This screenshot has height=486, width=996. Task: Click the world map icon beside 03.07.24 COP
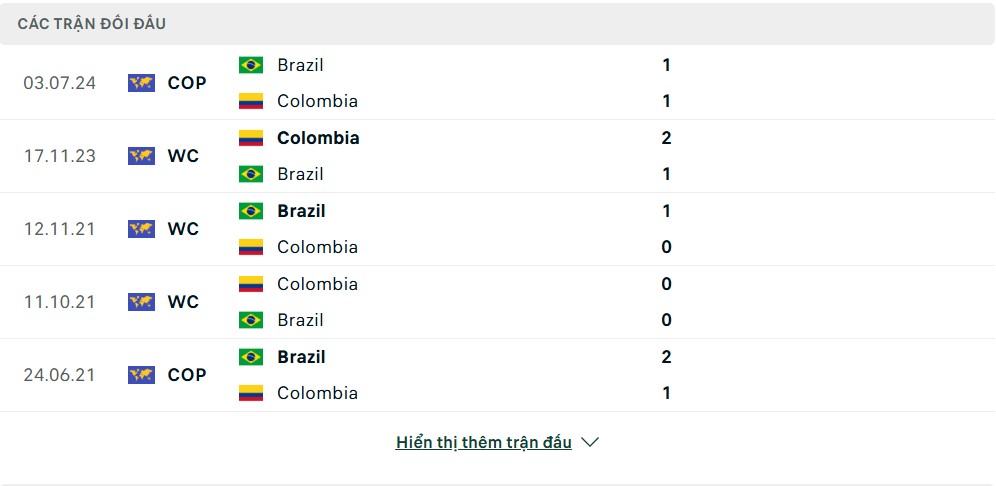point(141,83)
